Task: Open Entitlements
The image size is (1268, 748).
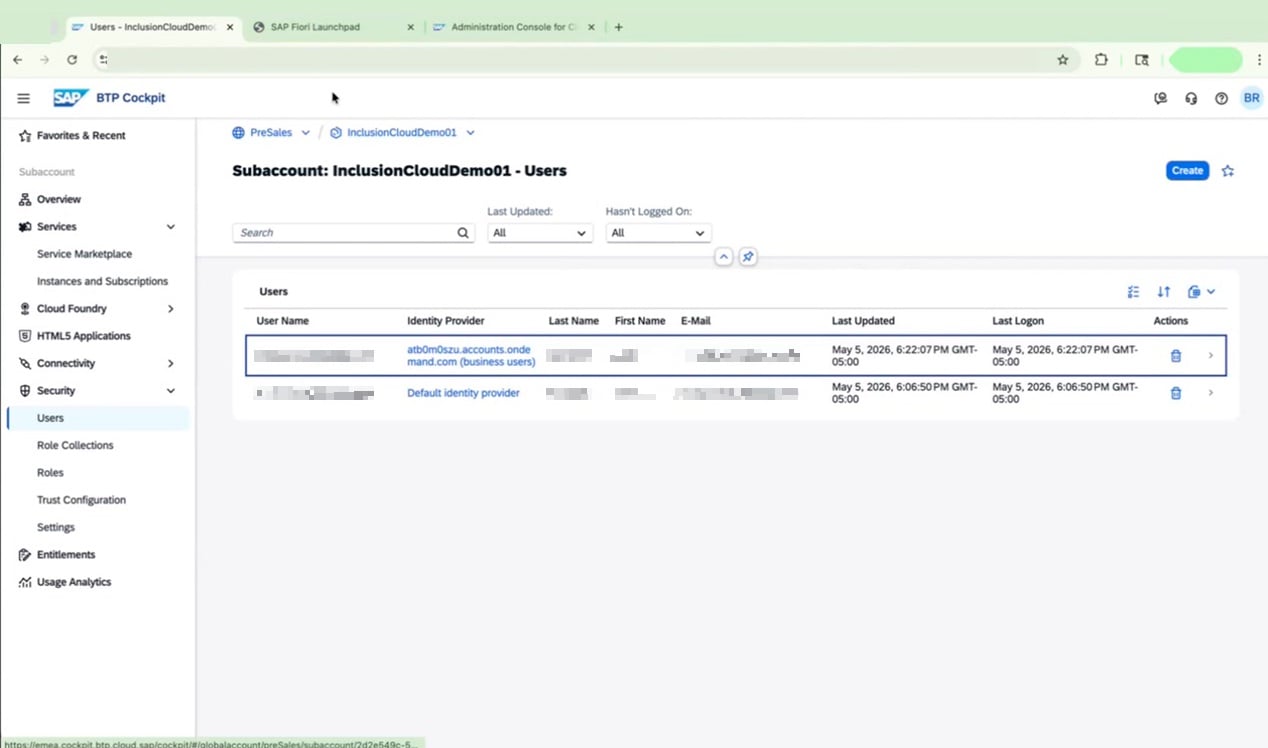Action: click(x=66, y=555)
